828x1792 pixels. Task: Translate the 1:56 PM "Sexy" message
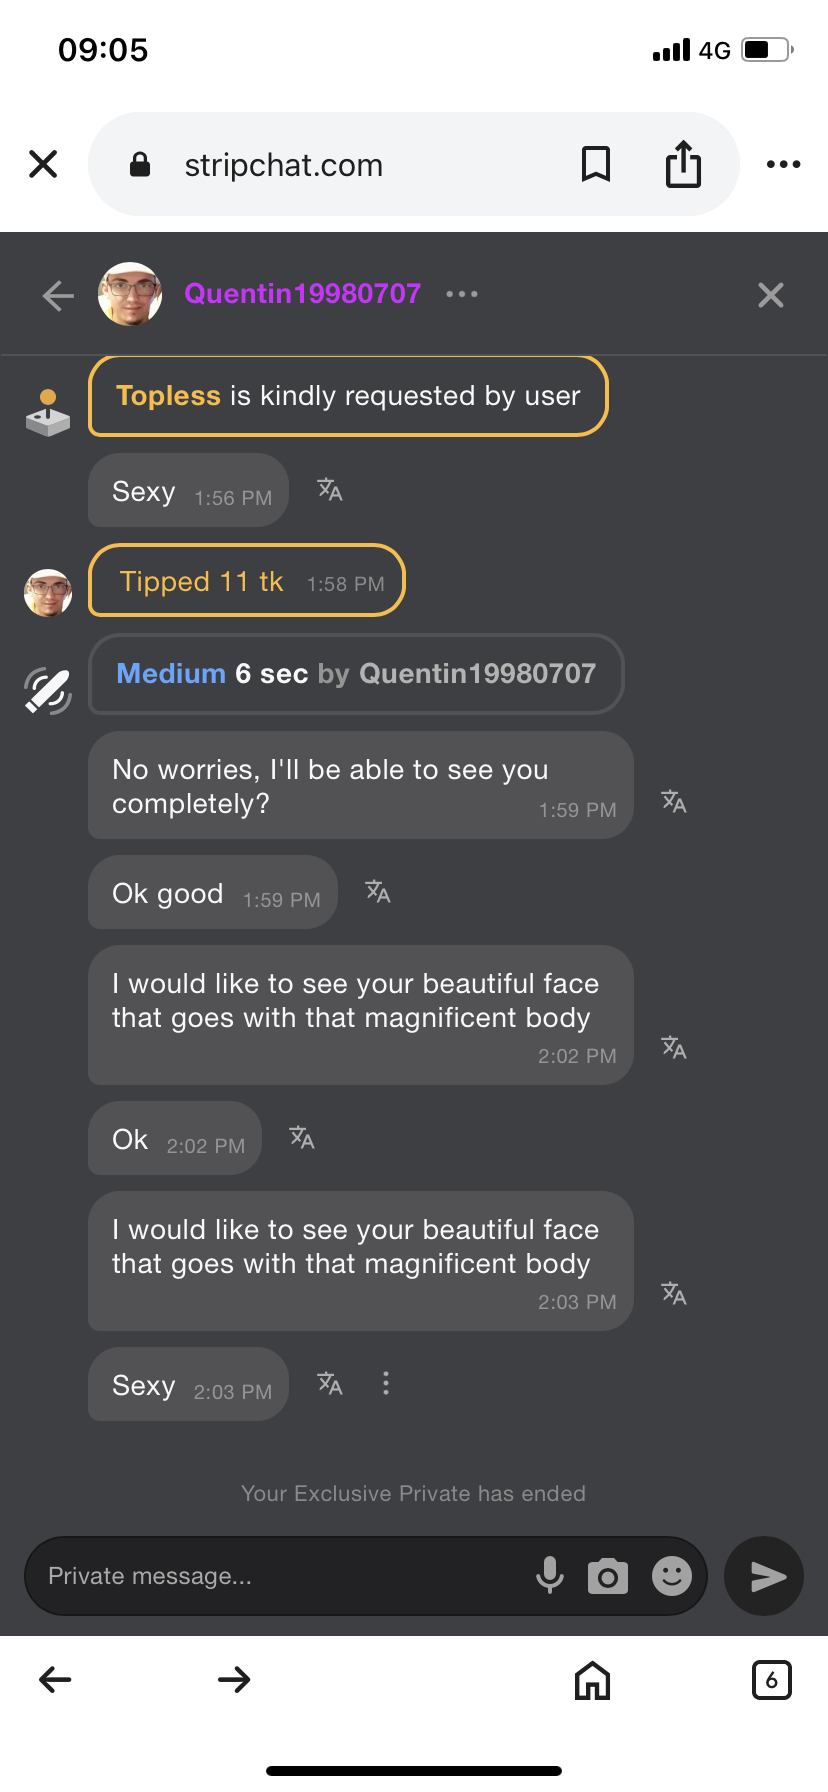[330, 489]
